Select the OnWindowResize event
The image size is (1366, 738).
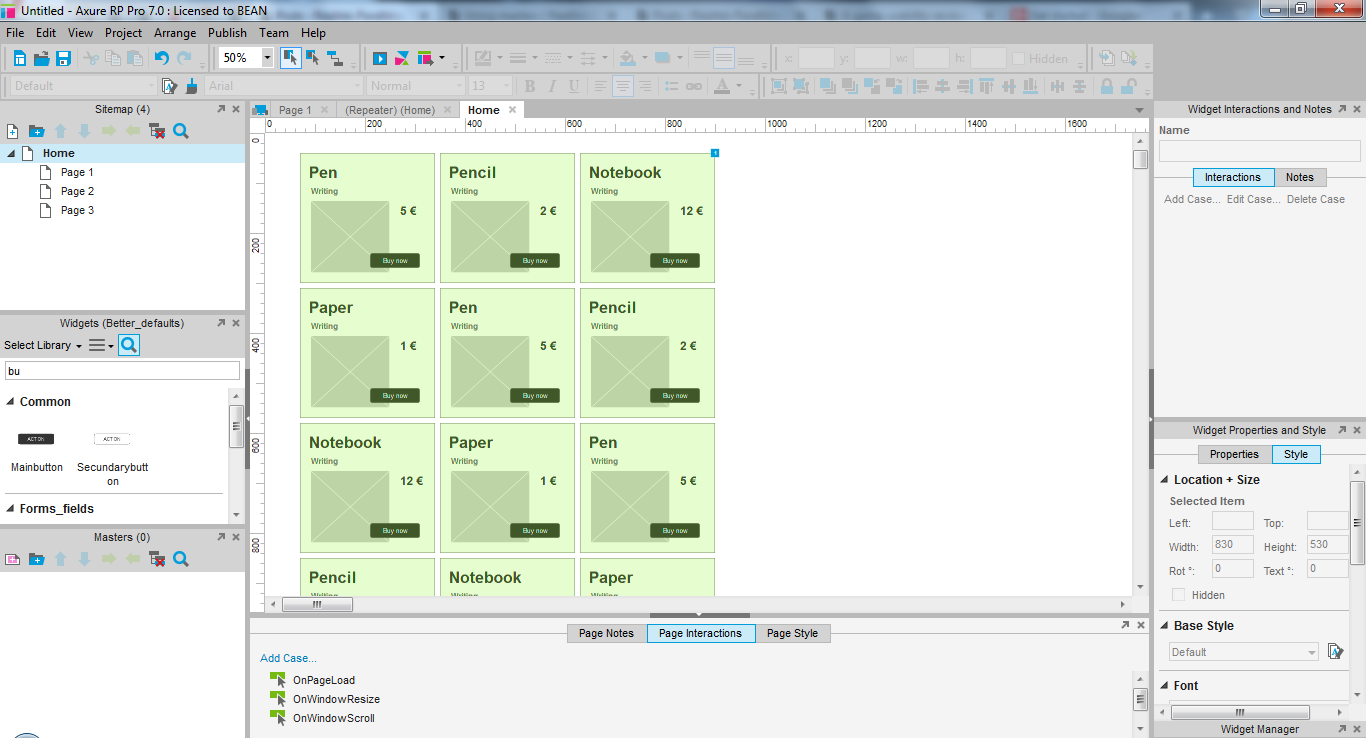[x=336, y=699]
